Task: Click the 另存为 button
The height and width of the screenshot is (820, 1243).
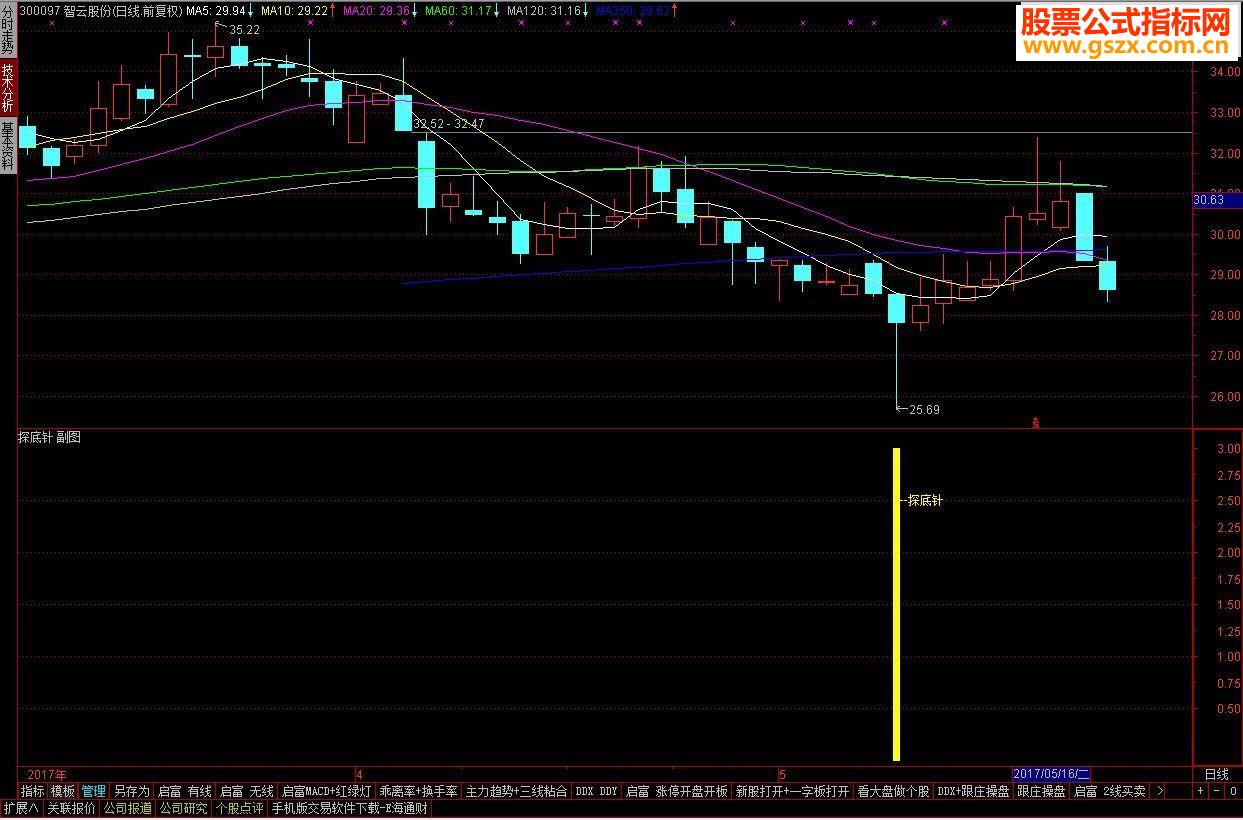Action: tap(132, 791)
